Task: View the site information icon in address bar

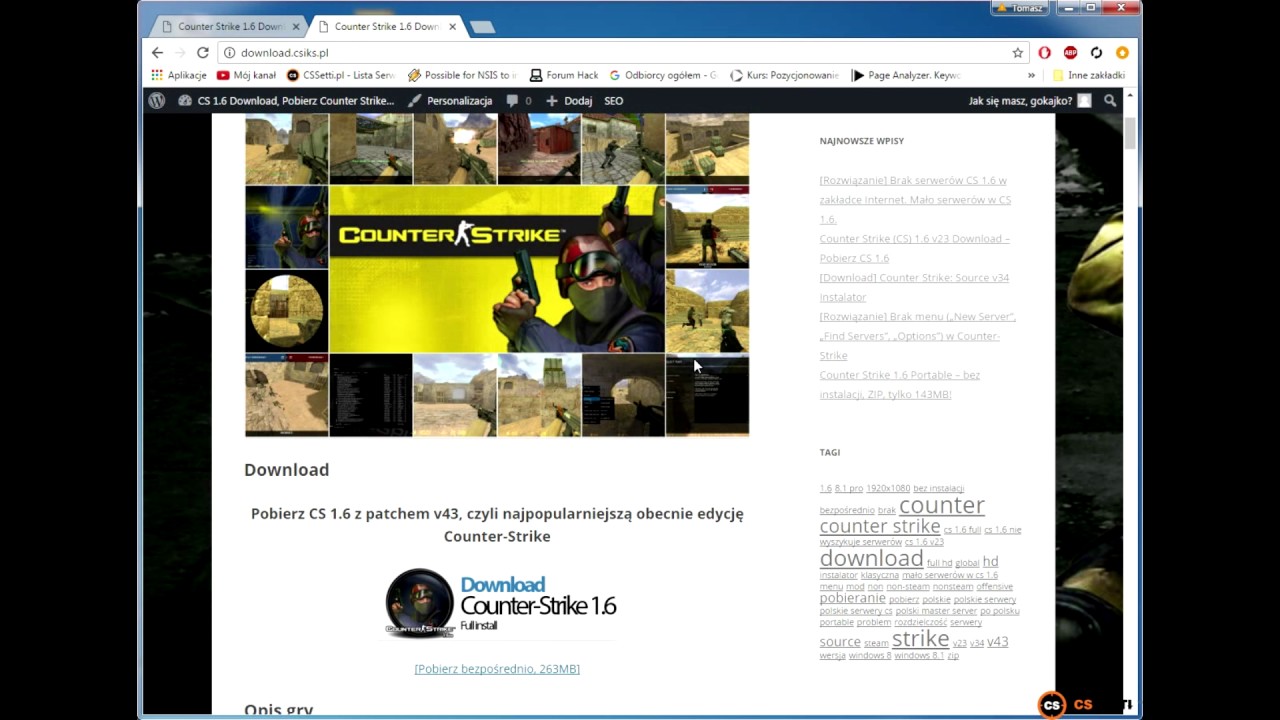Action: (x=229, y=53)
